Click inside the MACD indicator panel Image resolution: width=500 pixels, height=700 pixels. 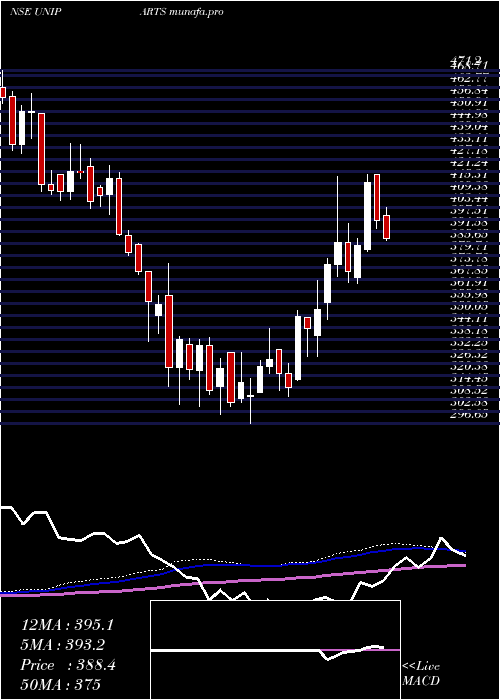tap(275, 650)
